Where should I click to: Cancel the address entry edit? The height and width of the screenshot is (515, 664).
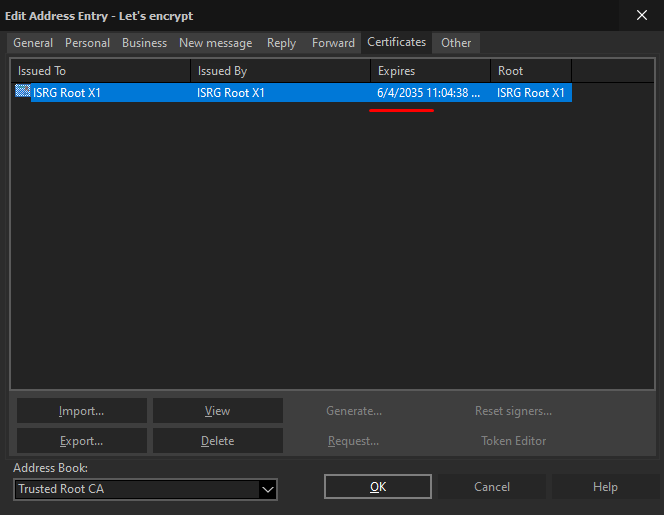tap(492, 487)
